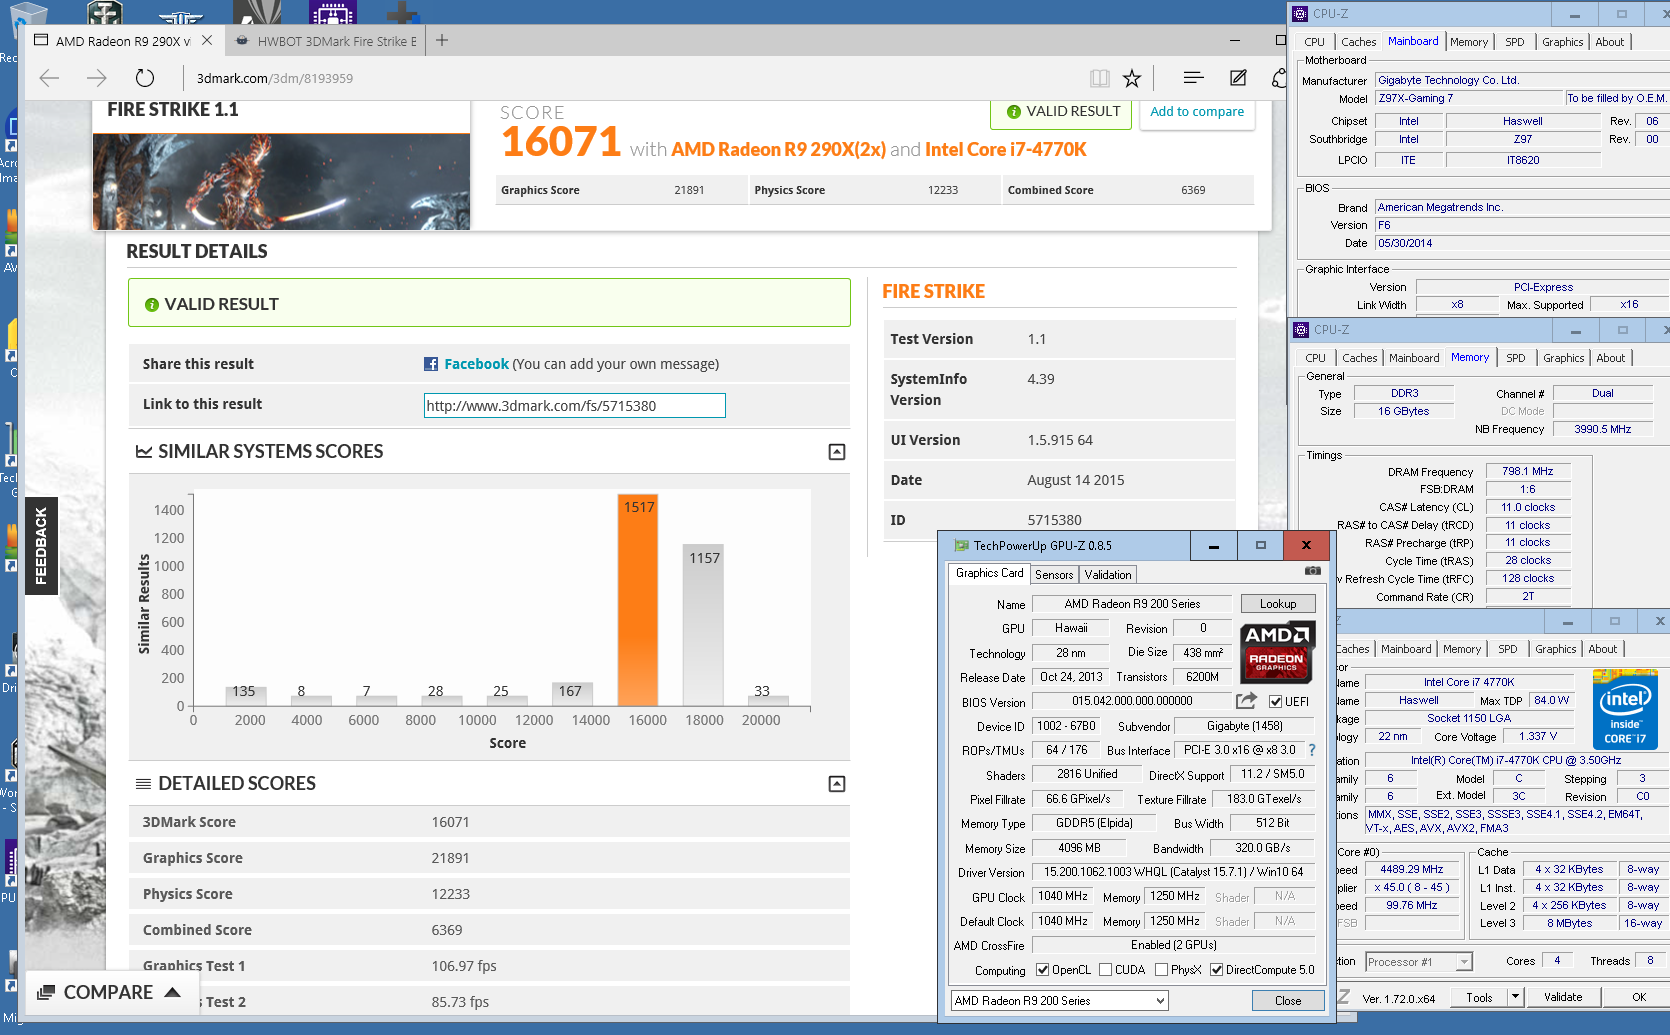Screen dimensions: 1670x1035
Task: Open reading view book icon
Action: 1100,78
